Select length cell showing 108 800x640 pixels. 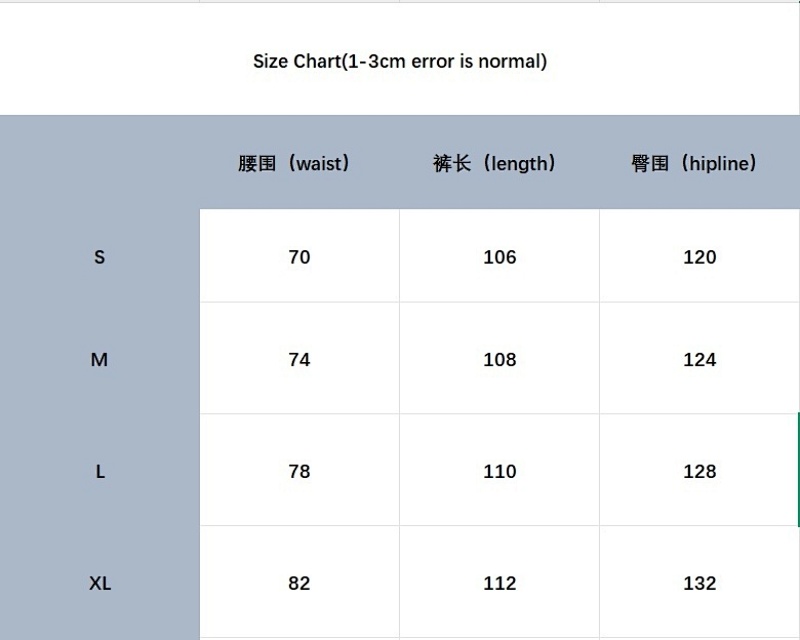499,359
